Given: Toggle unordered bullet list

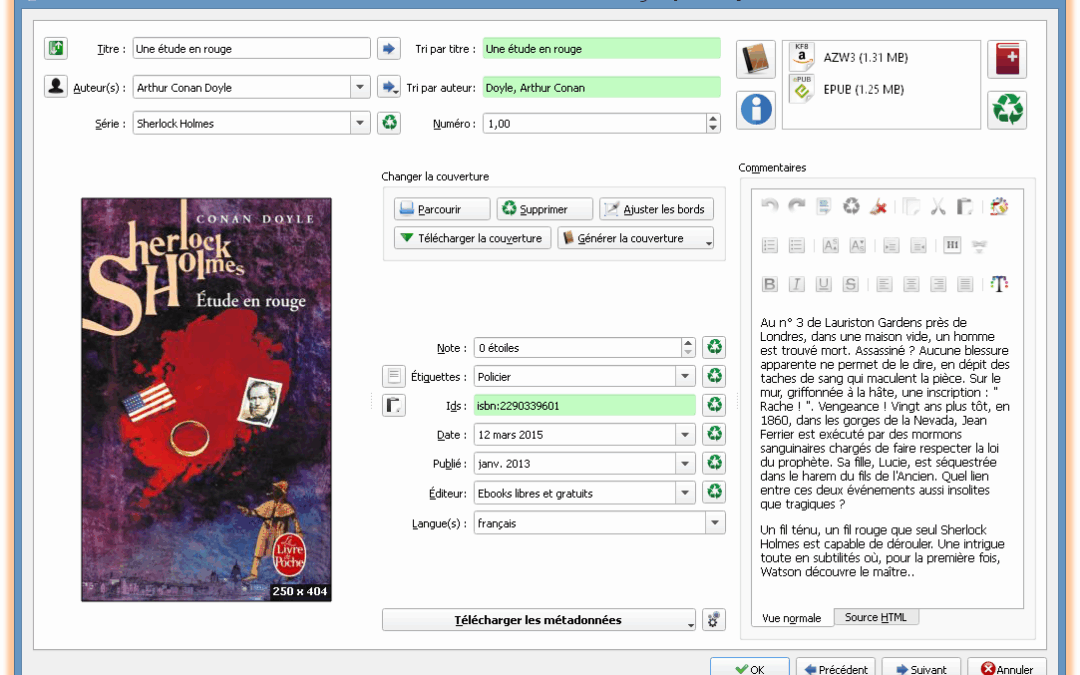Looking at the screenshot, I should click(796, 245).
